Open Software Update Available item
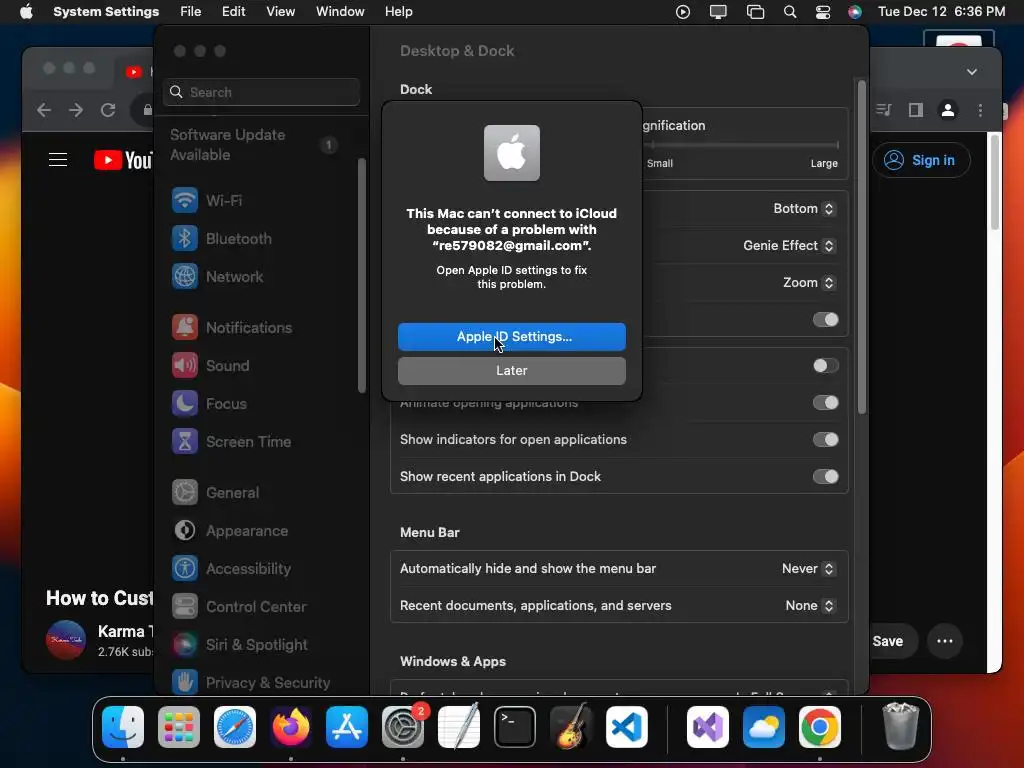 tap(255, 144)
